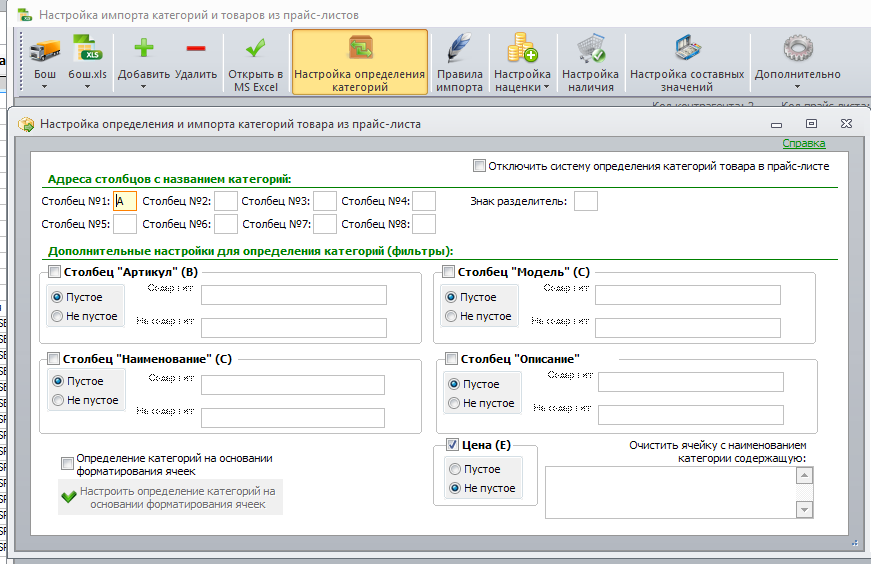Click Описание Не содержит text field

(691, 415)
